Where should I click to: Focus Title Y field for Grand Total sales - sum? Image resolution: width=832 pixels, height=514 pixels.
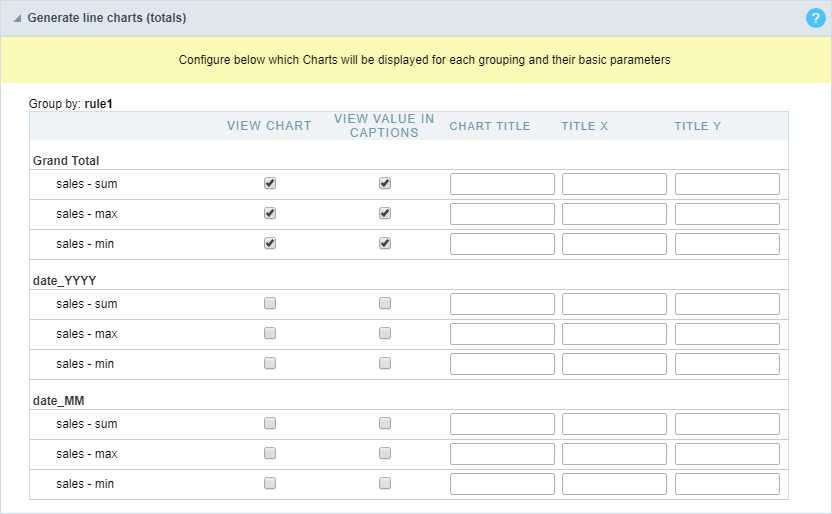727,184
